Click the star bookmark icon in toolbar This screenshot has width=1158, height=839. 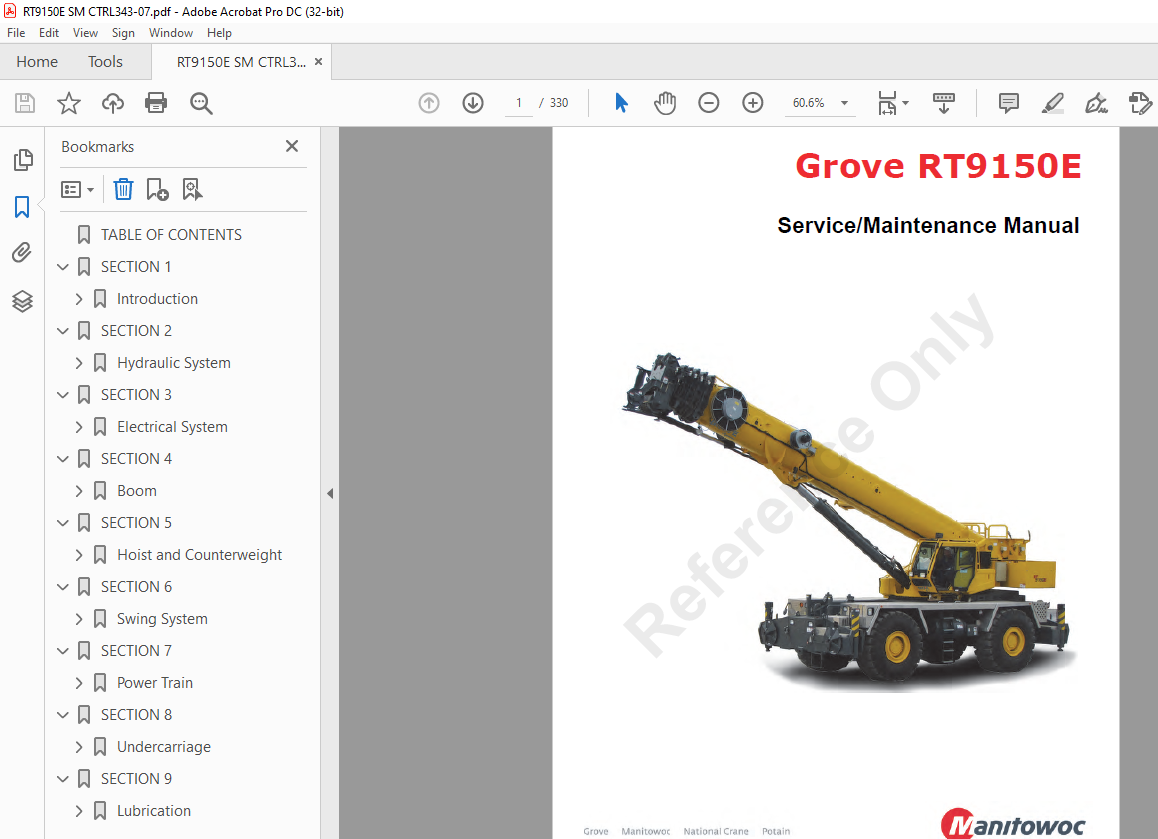pyautogui.click(x=69, y=103)
